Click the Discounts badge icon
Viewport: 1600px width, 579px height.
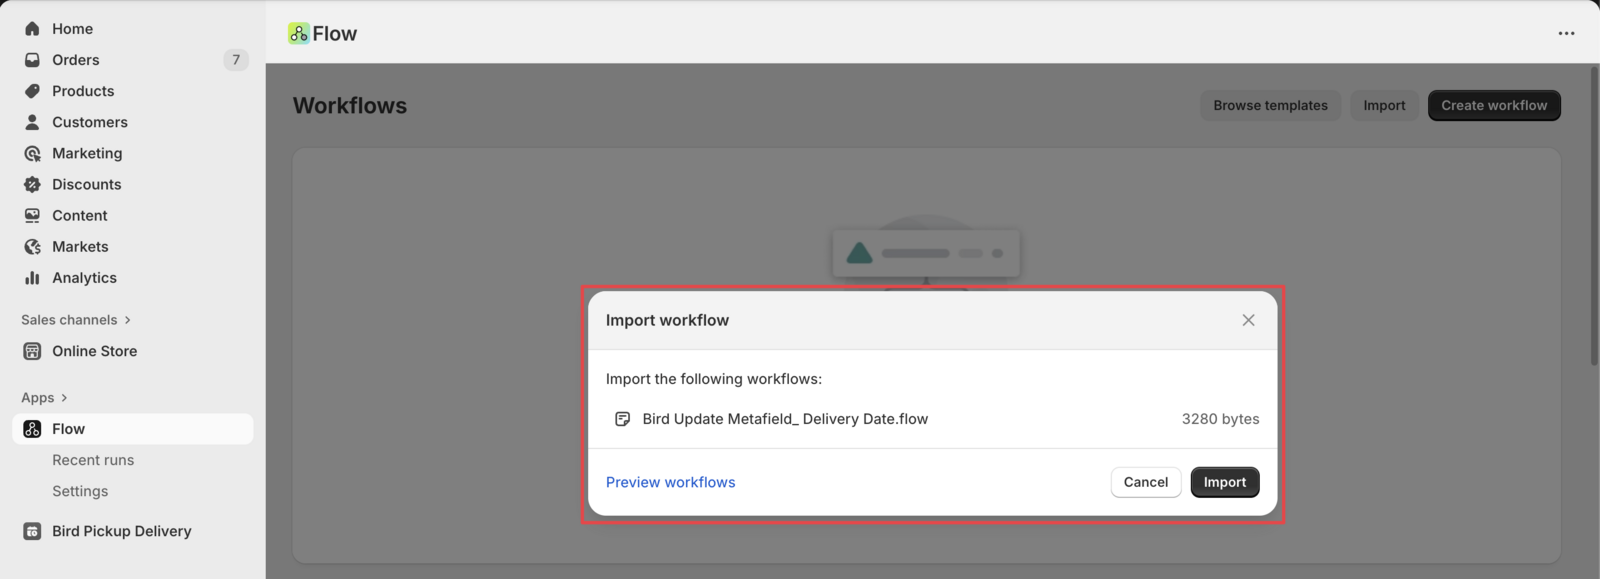32,184
